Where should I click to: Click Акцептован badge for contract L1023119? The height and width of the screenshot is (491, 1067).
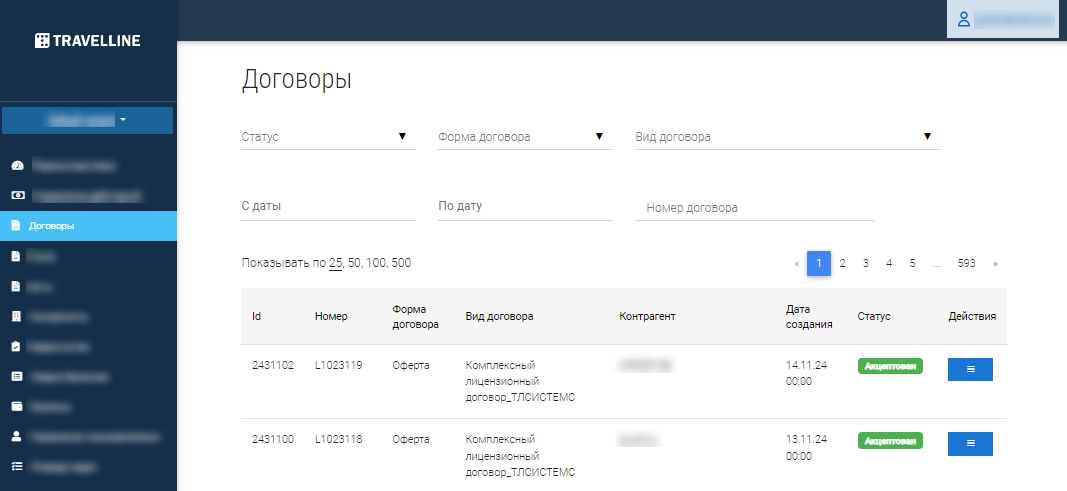point(890,366)
